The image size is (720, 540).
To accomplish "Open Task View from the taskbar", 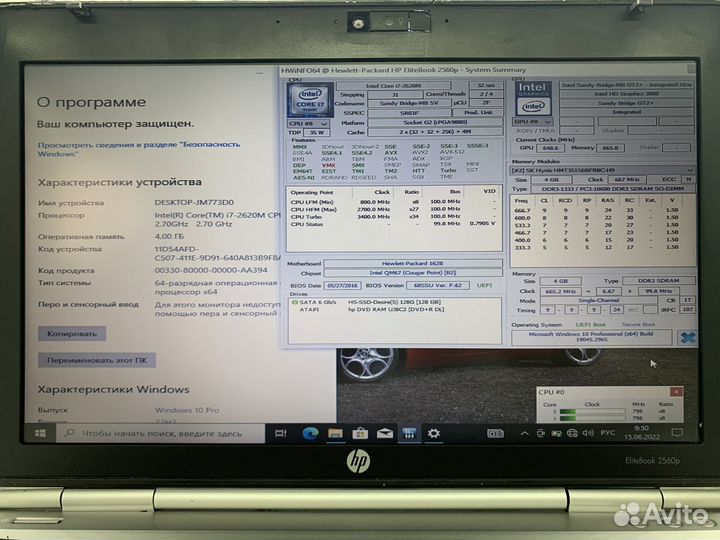I will coord(281,433).
